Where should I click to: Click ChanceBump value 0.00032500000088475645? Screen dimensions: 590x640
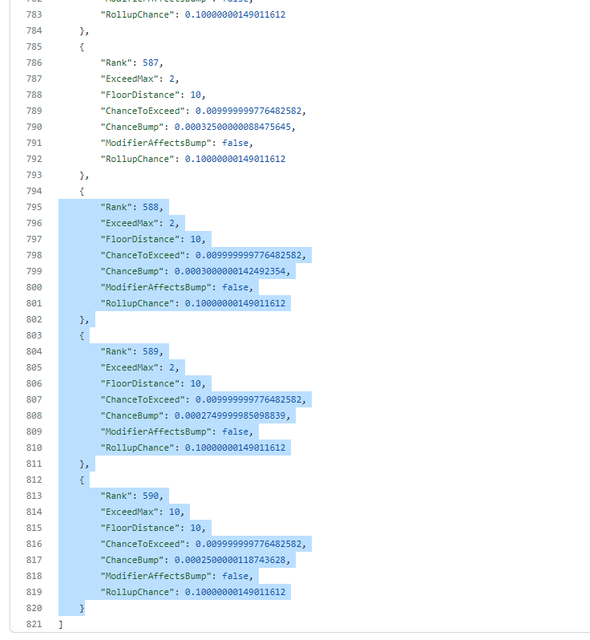(233, 127)
